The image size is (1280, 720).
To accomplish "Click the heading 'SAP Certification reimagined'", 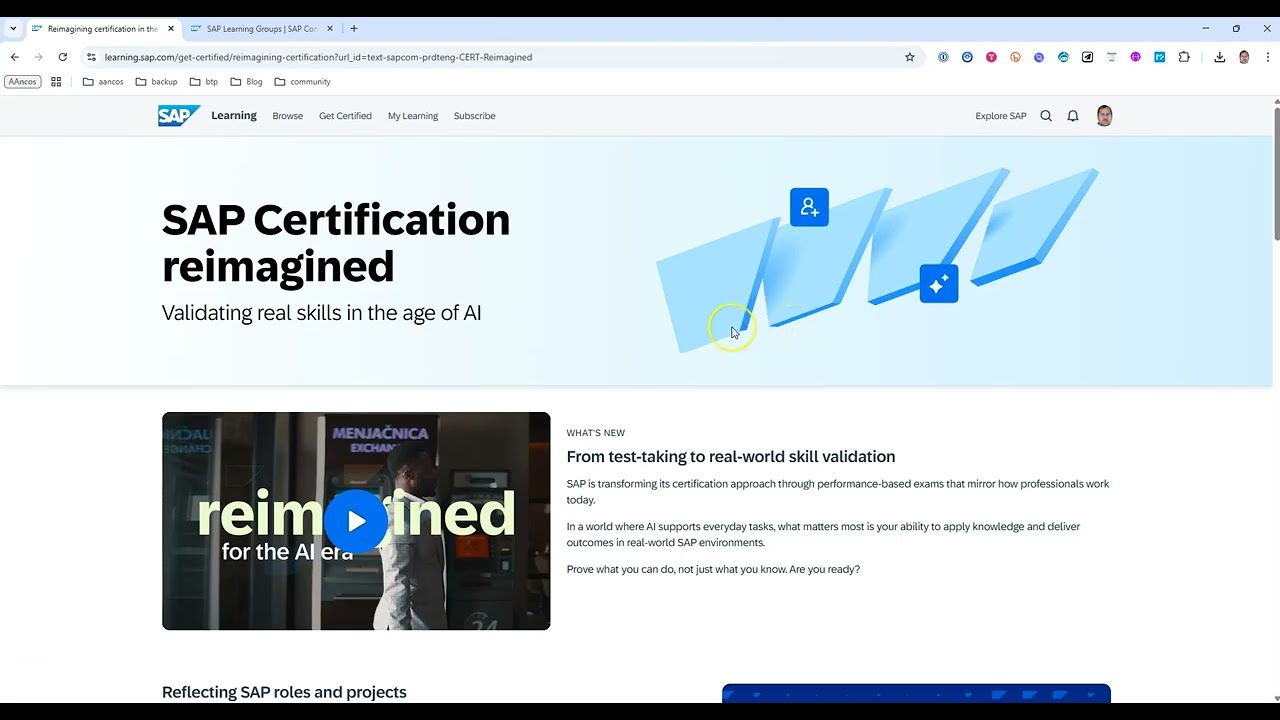I will (x=336, y=243).
